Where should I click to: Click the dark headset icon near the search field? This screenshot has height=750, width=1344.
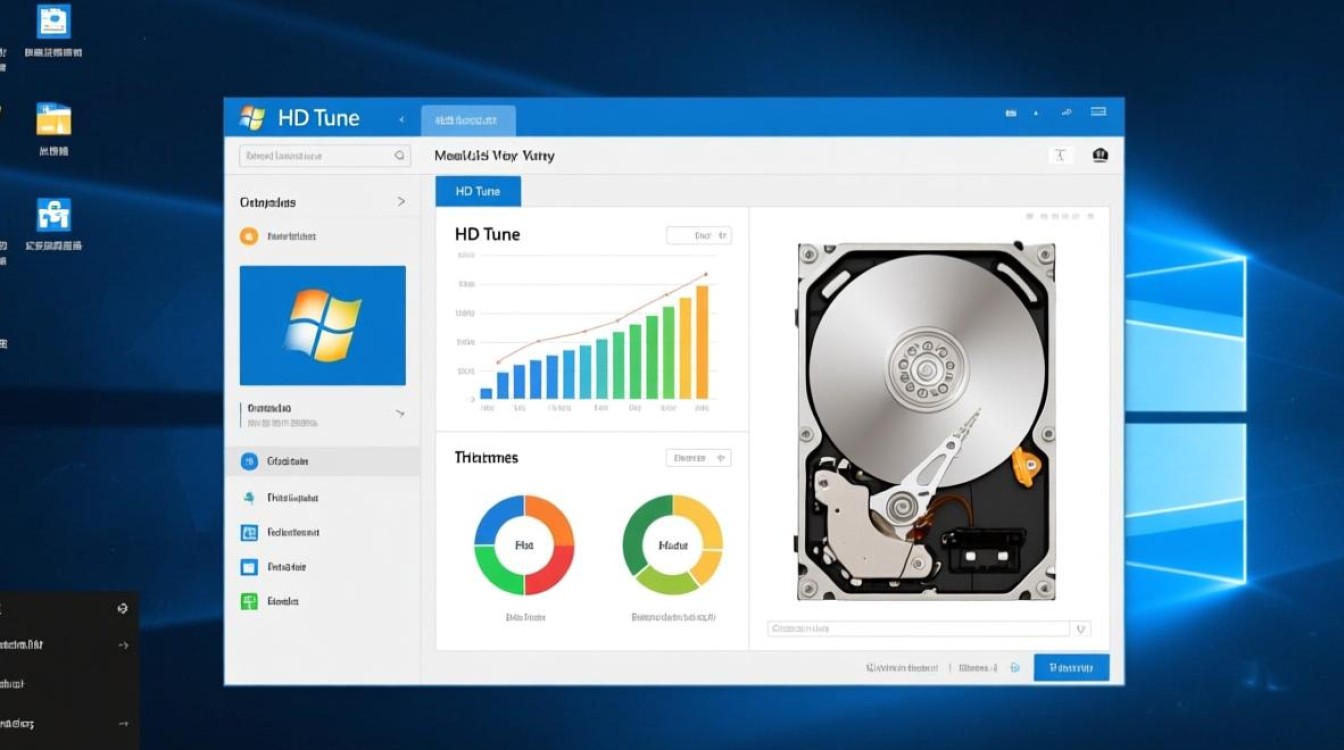click(1100, 155)
